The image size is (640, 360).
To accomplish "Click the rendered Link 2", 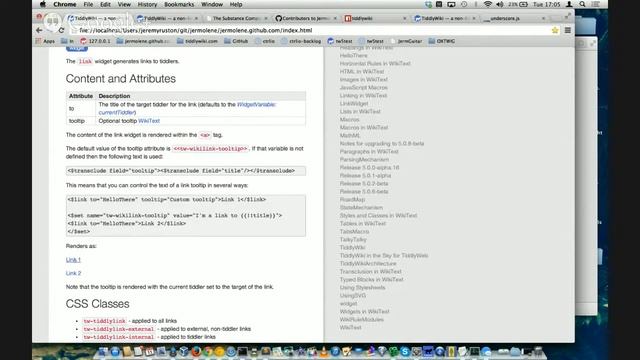I will click(x=73, y=273).
